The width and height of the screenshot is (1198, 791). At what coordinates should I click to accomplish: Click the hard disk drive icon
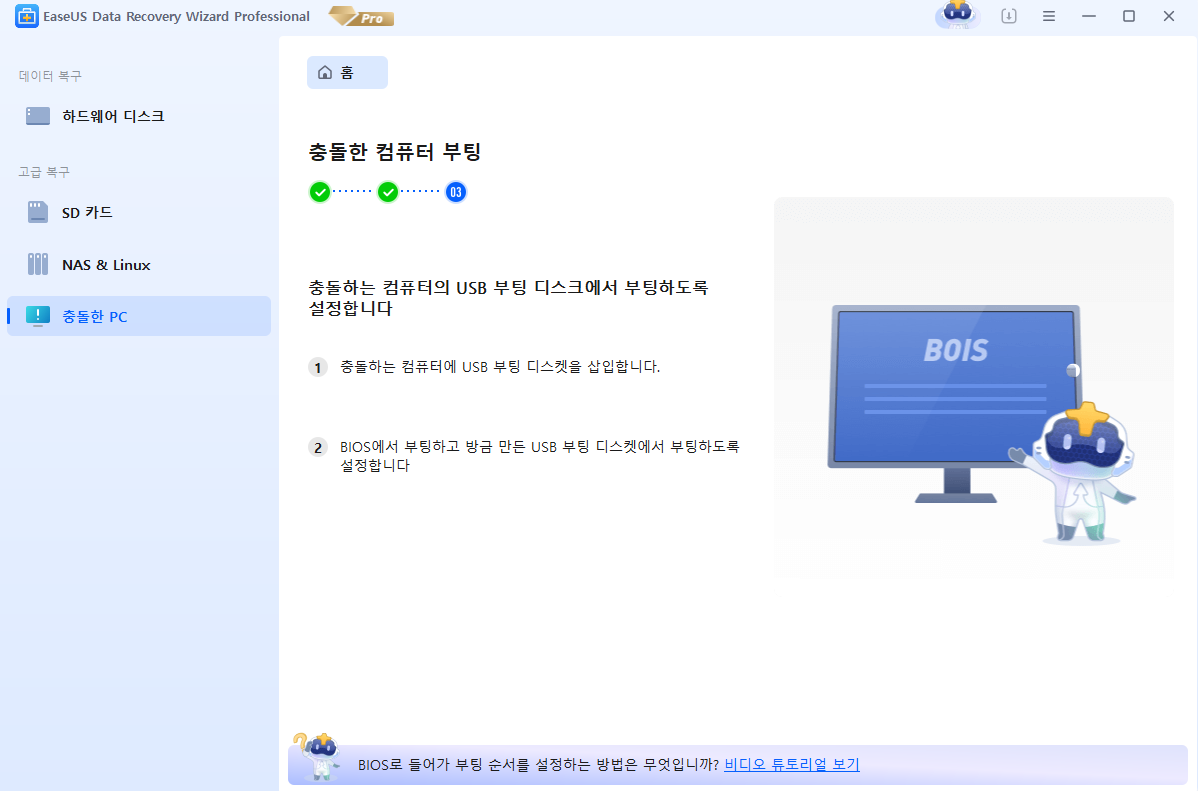[x=37, y=116]
